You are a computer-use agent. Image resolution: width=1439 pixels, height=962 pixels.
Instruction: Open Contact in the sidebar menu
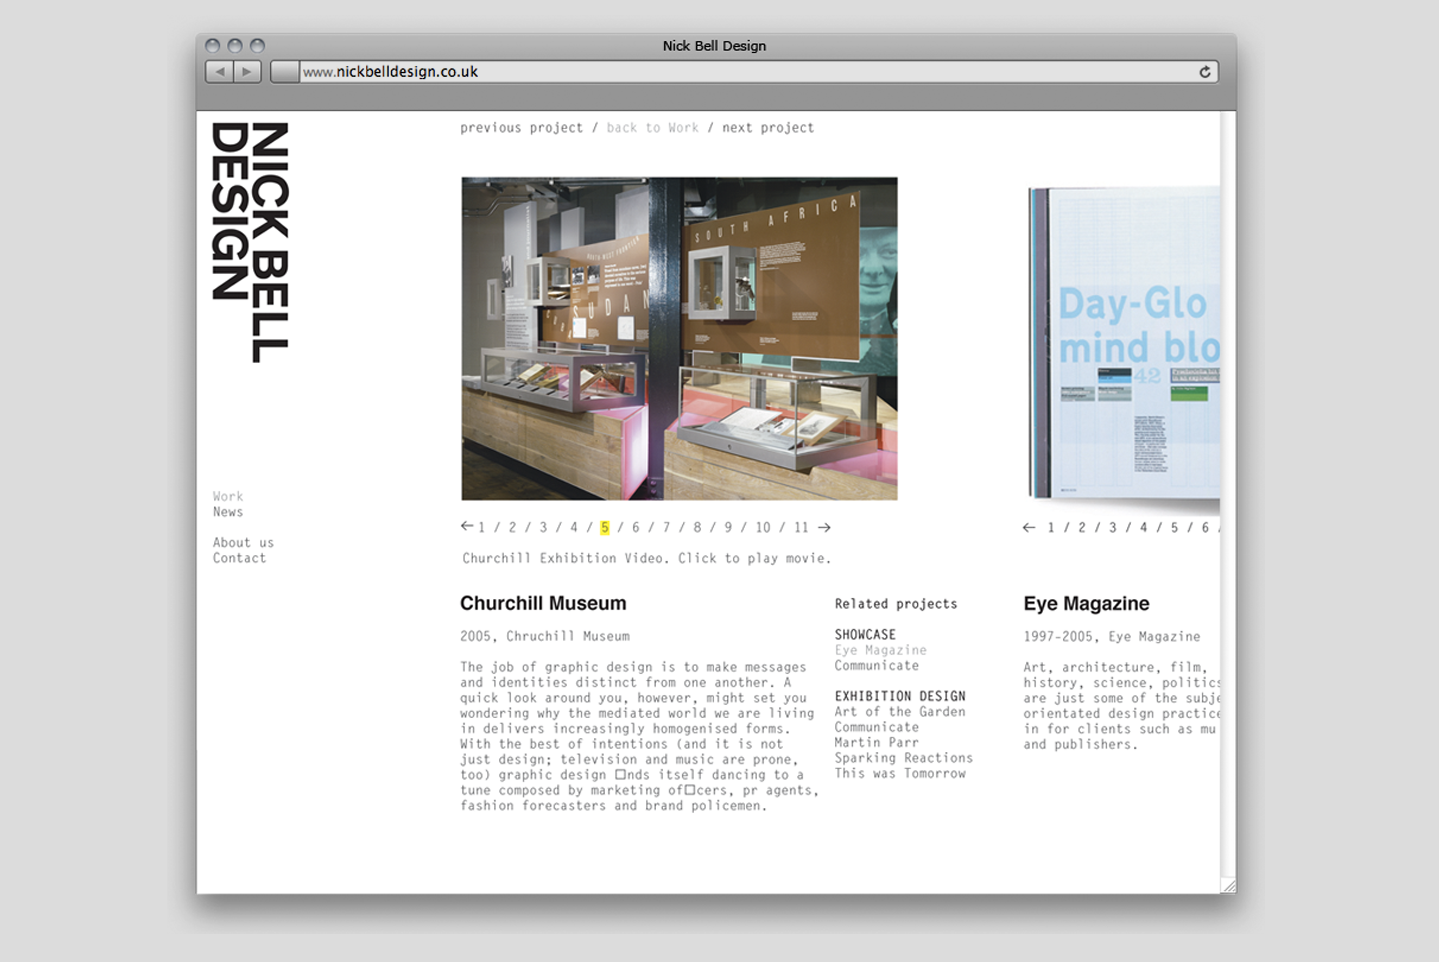pyautogui.click(x=239, y=558)
